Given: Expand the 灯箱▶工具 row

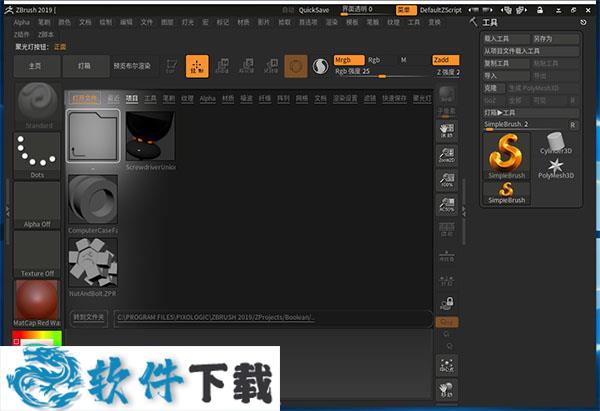Looking at the screenshot, I should [531, 113].
